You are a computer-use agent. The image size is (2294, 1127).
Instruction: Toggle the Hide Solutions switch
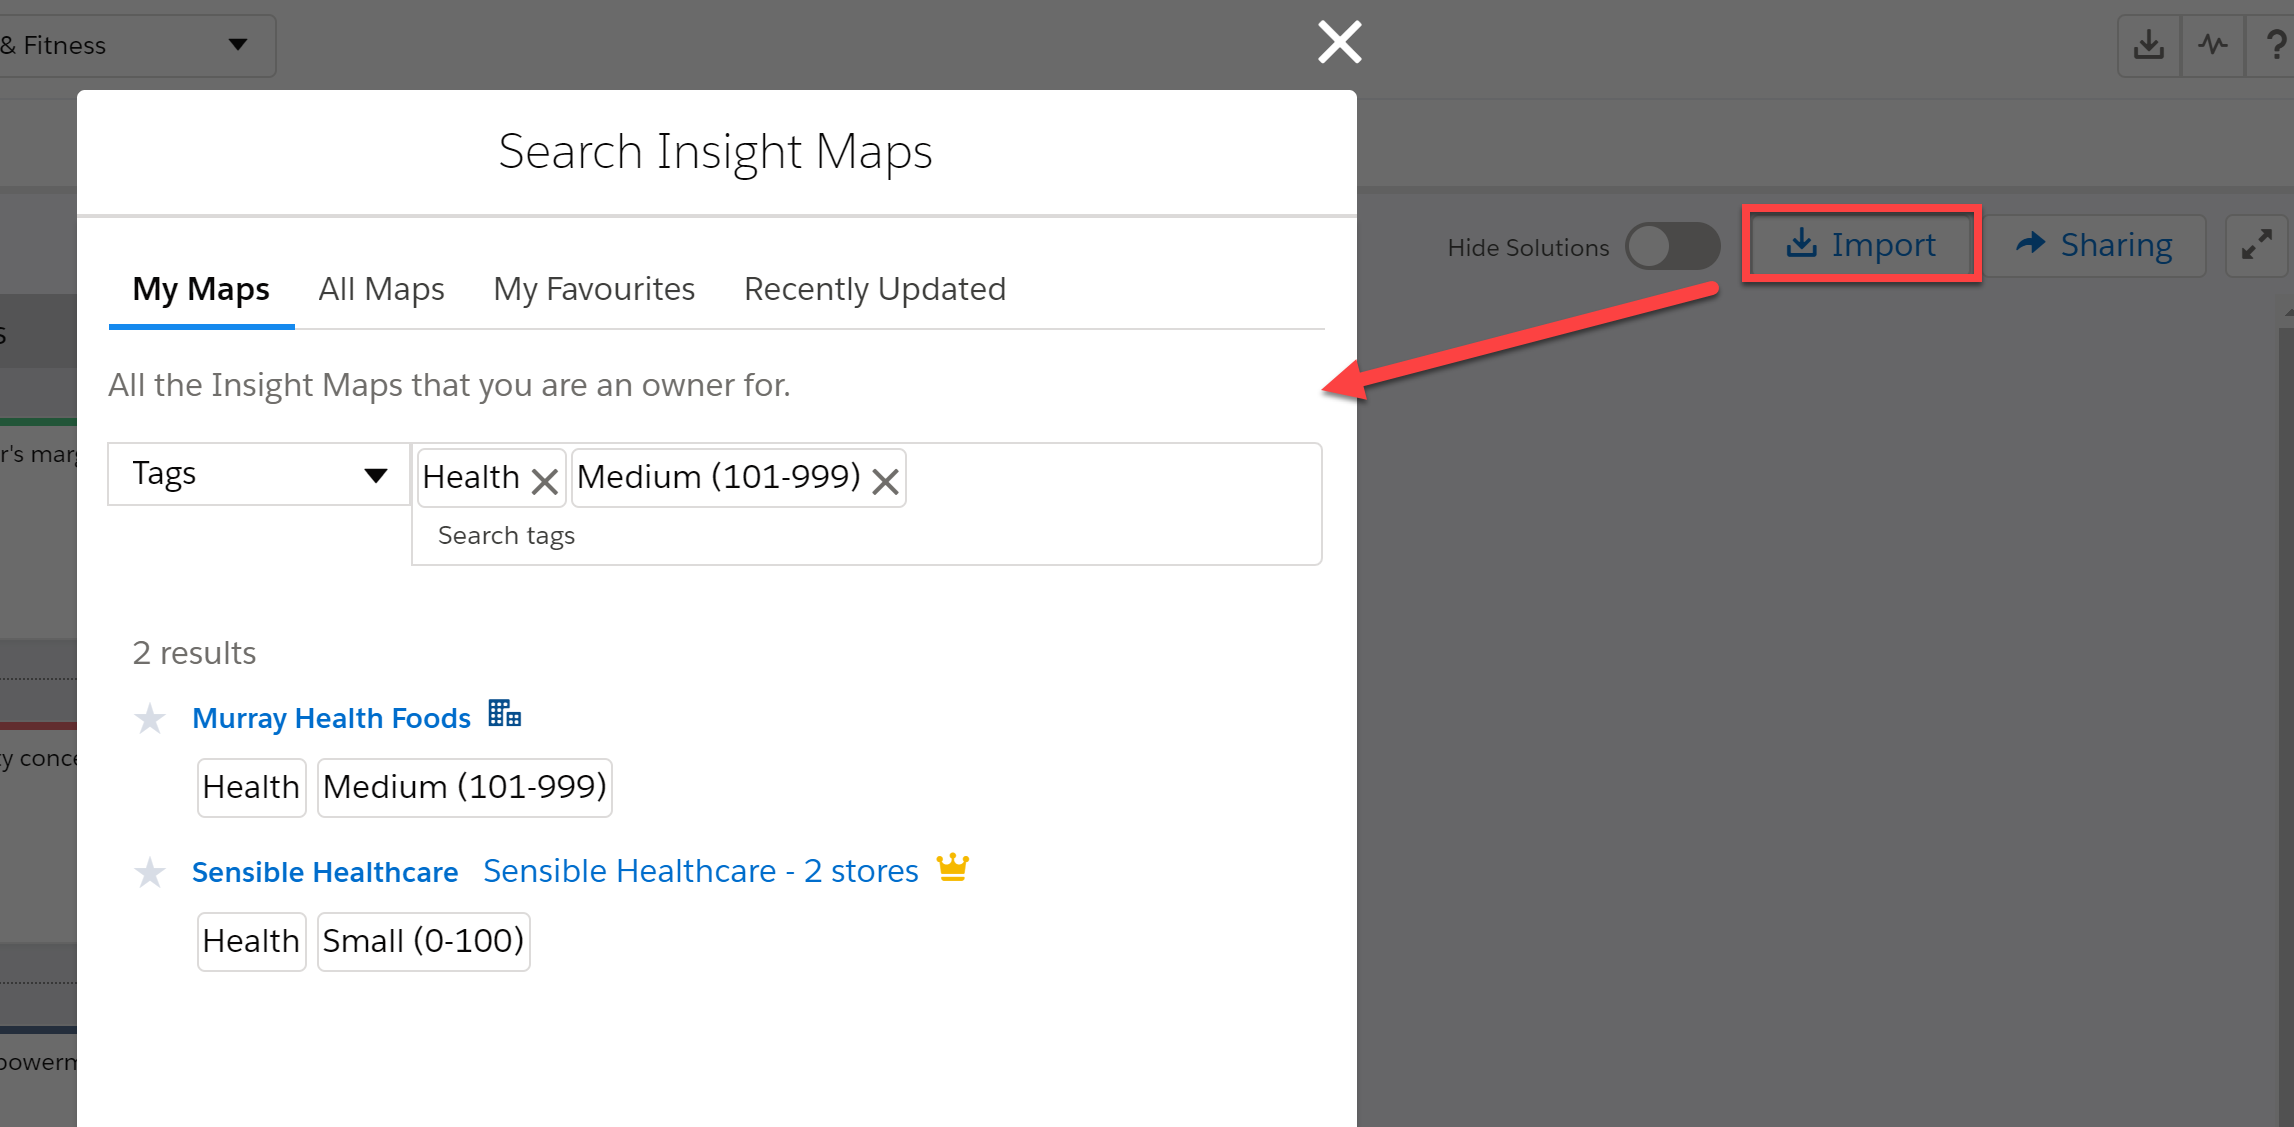pos(1672,246)
